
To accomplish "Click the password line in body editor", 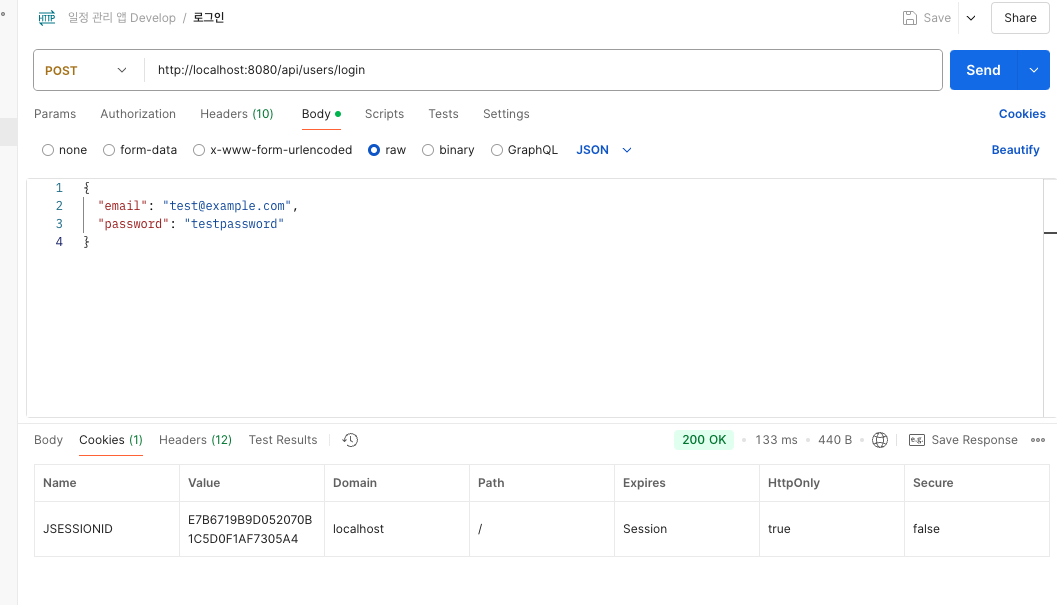I will [191, 224].
